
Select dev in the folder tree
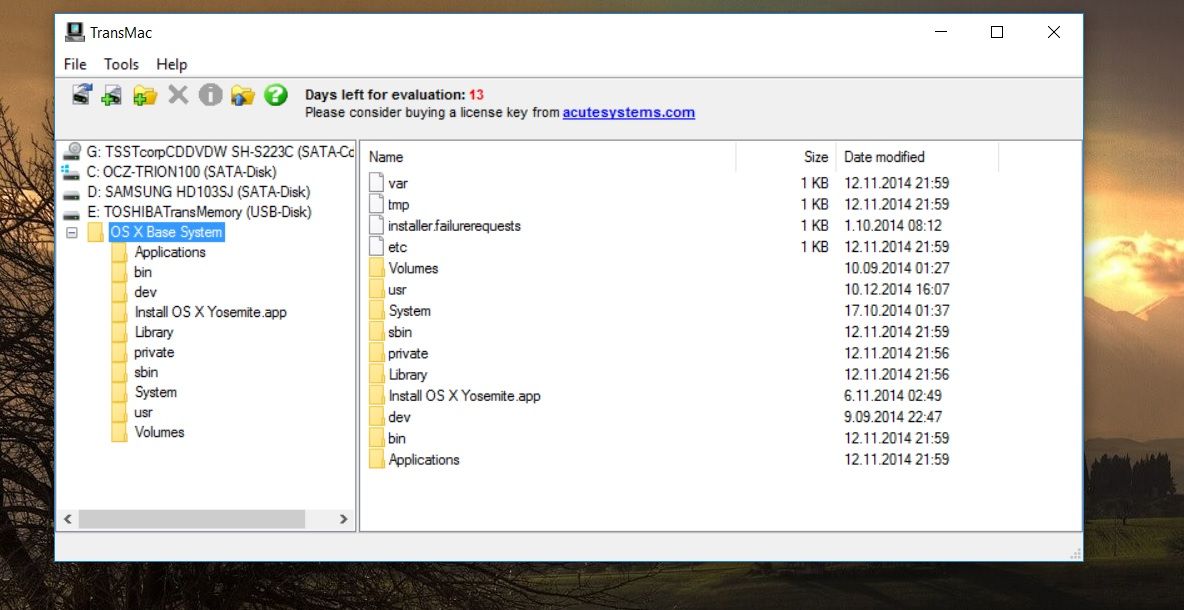(x=146, y=292)
